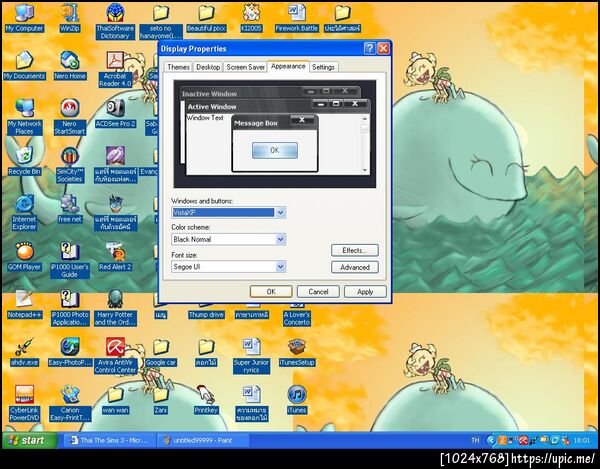The height and width of the screenshot is (469, 600).
Task: Select the Acrobat Reader 4.0 icon
Action: pos(115,70)
